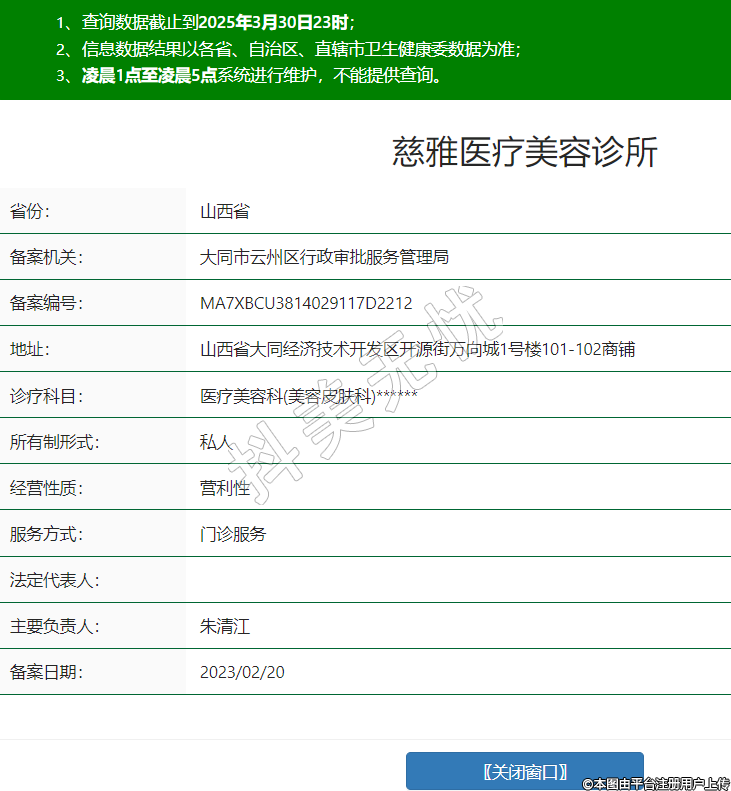This screenshot has width=731, height=791.
Task: Click the 私人 ownership value
Action: coord(216,442)
